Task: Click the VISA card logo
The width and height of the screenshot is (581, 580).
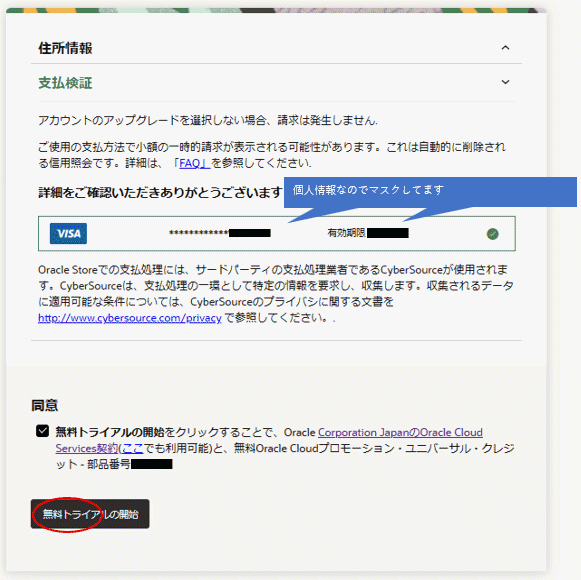Action: [69, 233]
